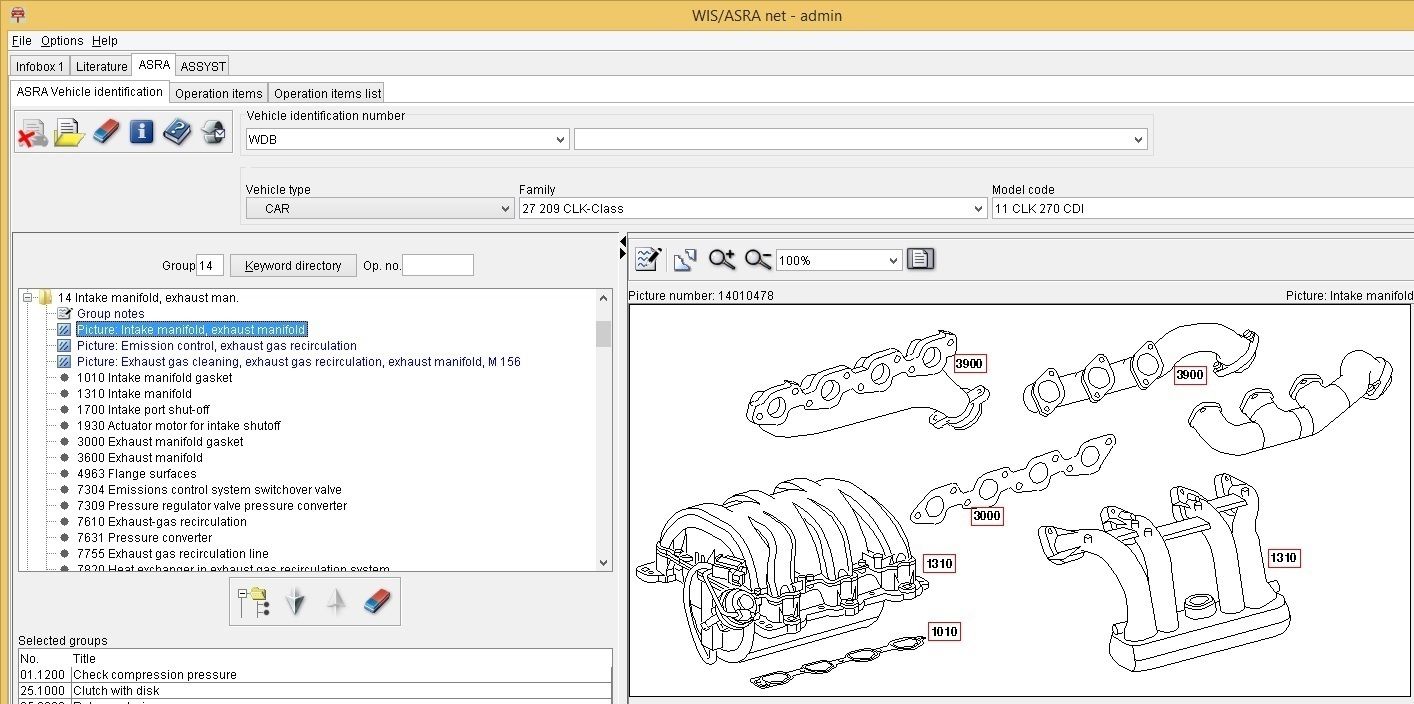This screenshot has height=704, width=1414.
Task: Select 1930 Actuator motor for intake shutoff
Action: click(179, 426)
